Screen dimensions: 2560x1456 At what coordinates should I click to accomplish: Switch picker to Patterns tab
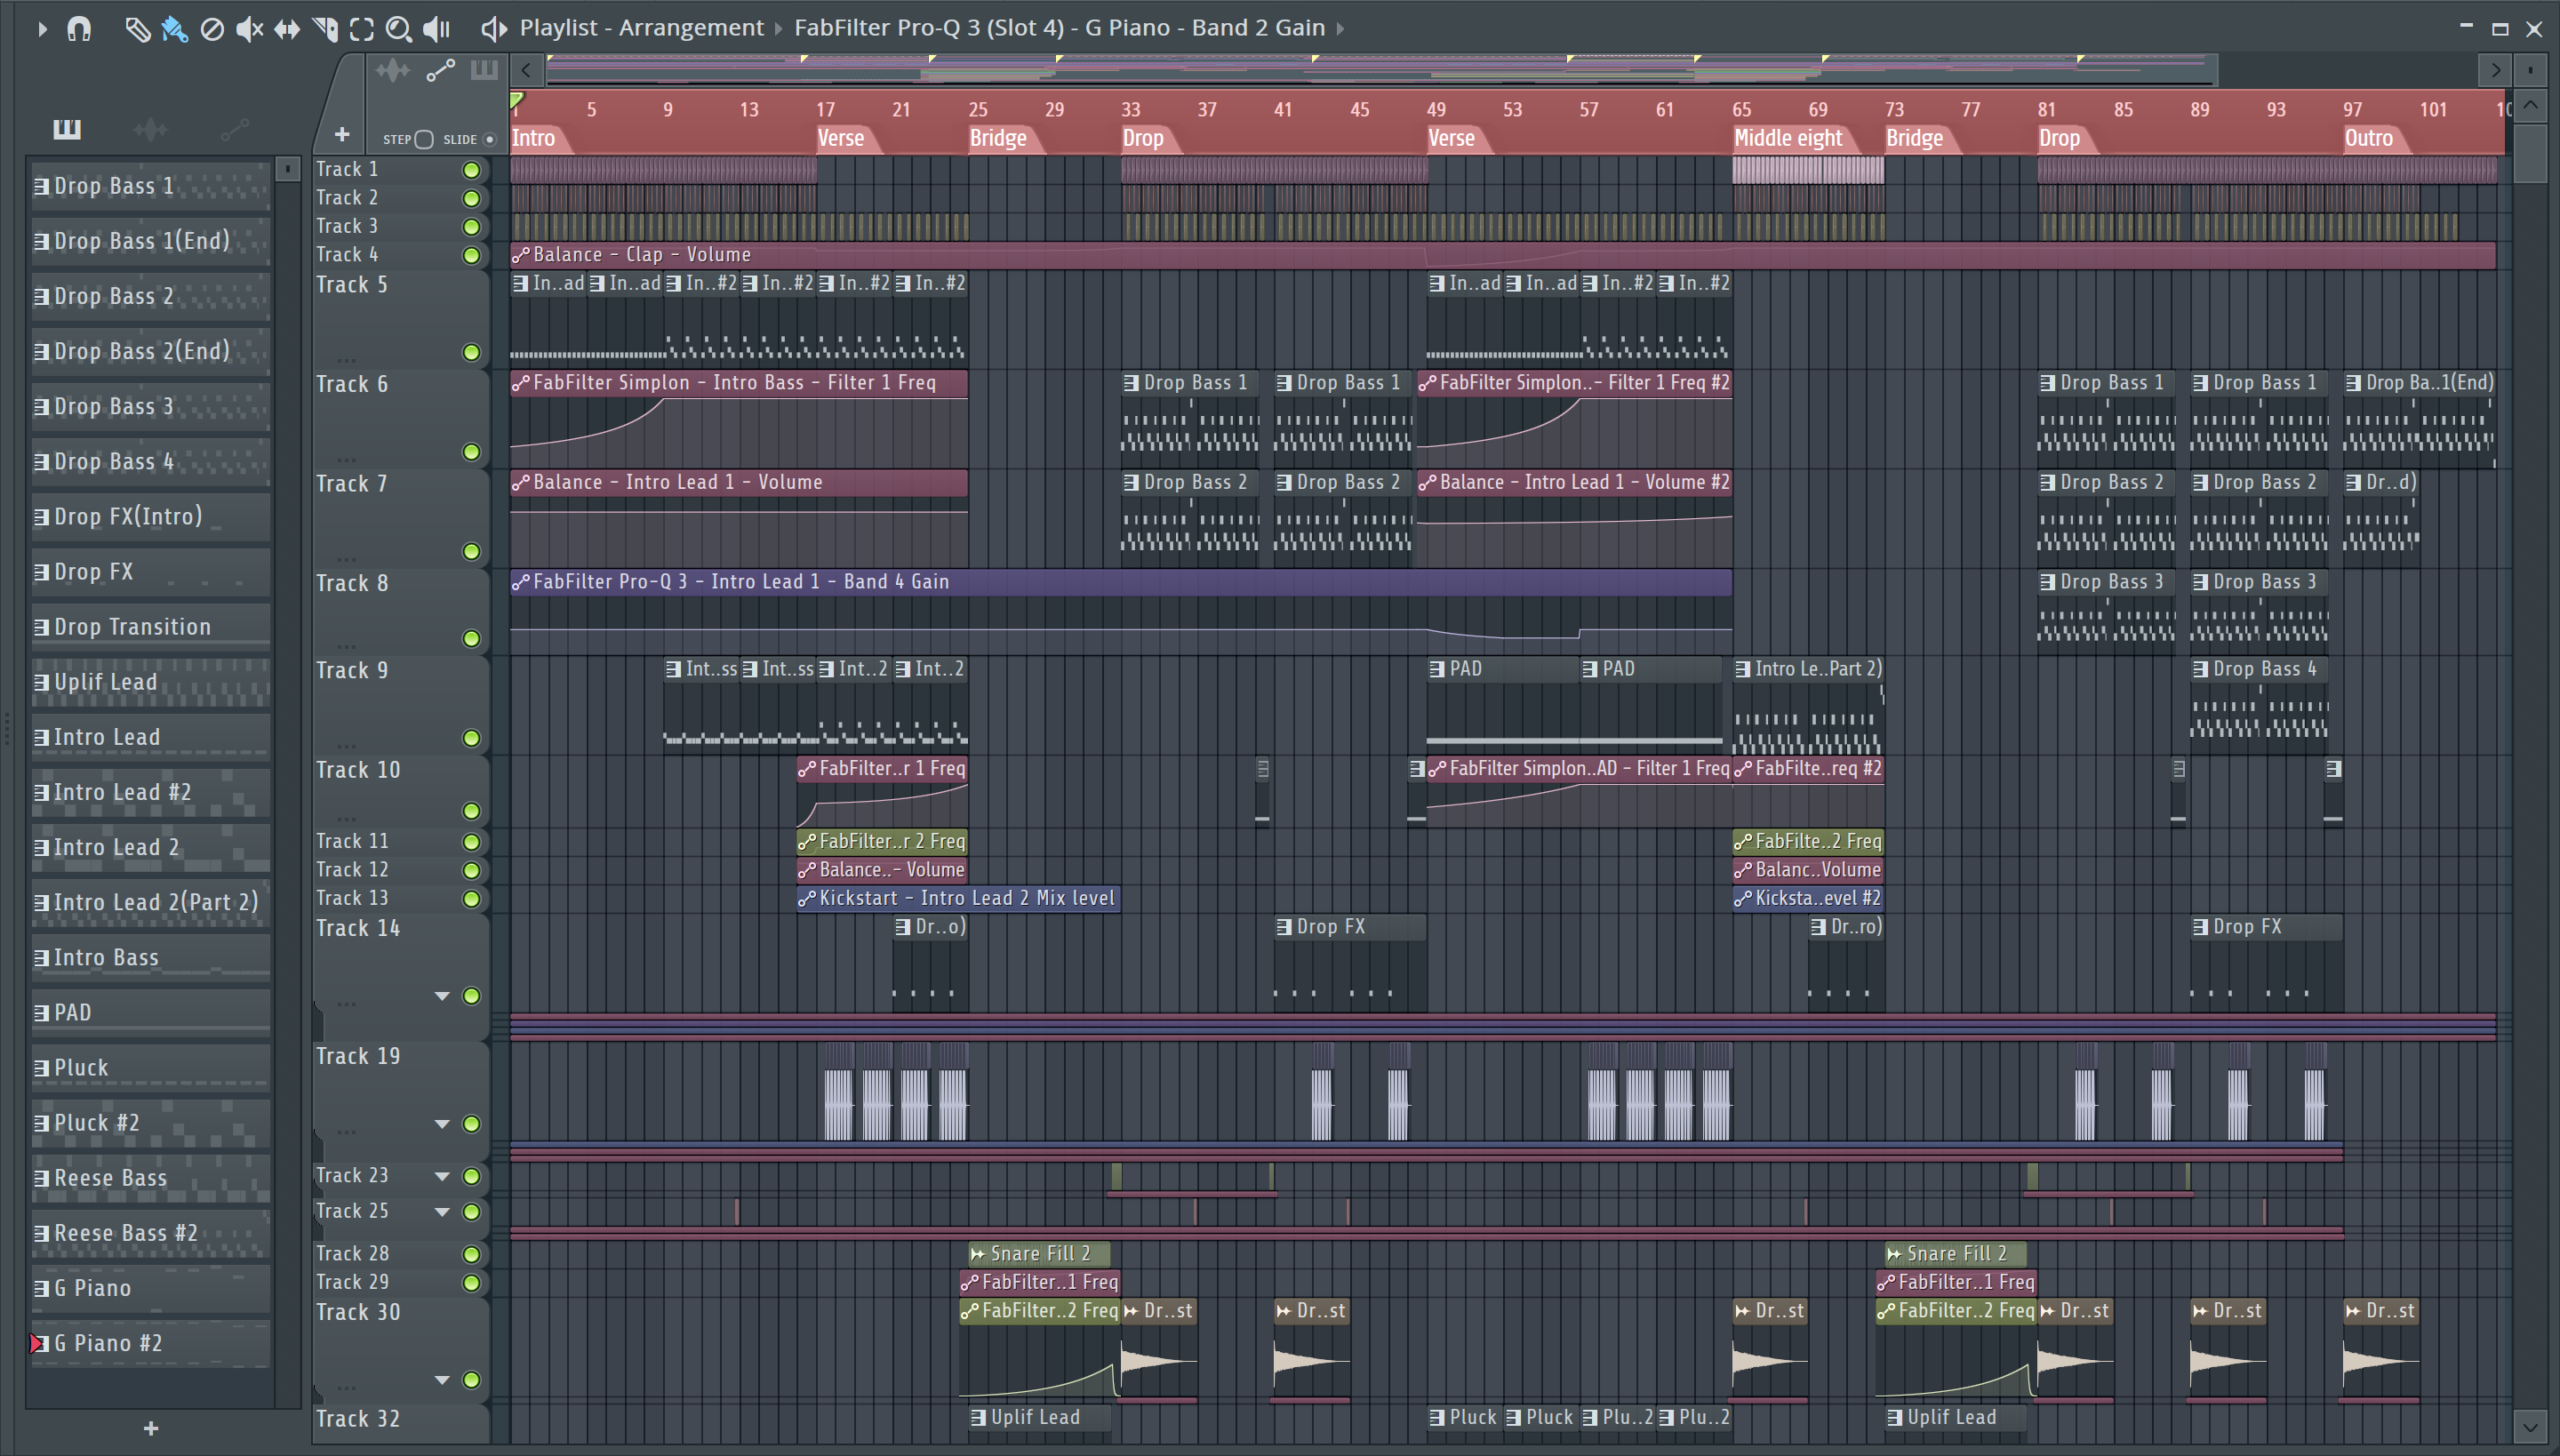click(67, 129)
